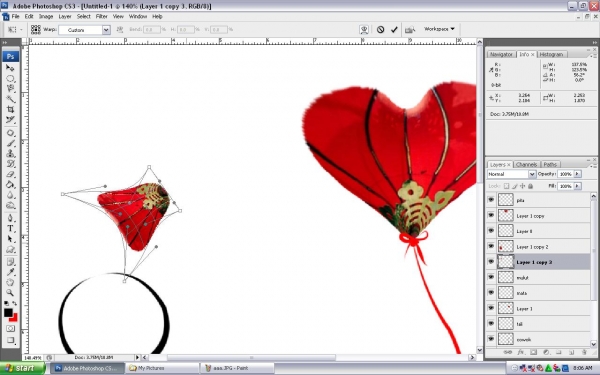Screen dimensions: 600x375
Task: Click the Windows Start button
Action: [x=23, y=368]
